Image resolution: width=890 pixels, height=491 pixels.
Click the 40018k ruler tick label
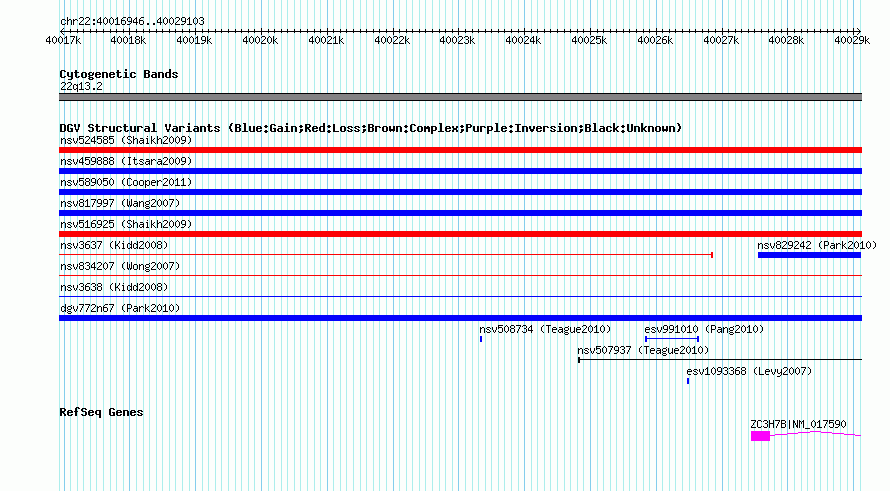tap(128, 40)
